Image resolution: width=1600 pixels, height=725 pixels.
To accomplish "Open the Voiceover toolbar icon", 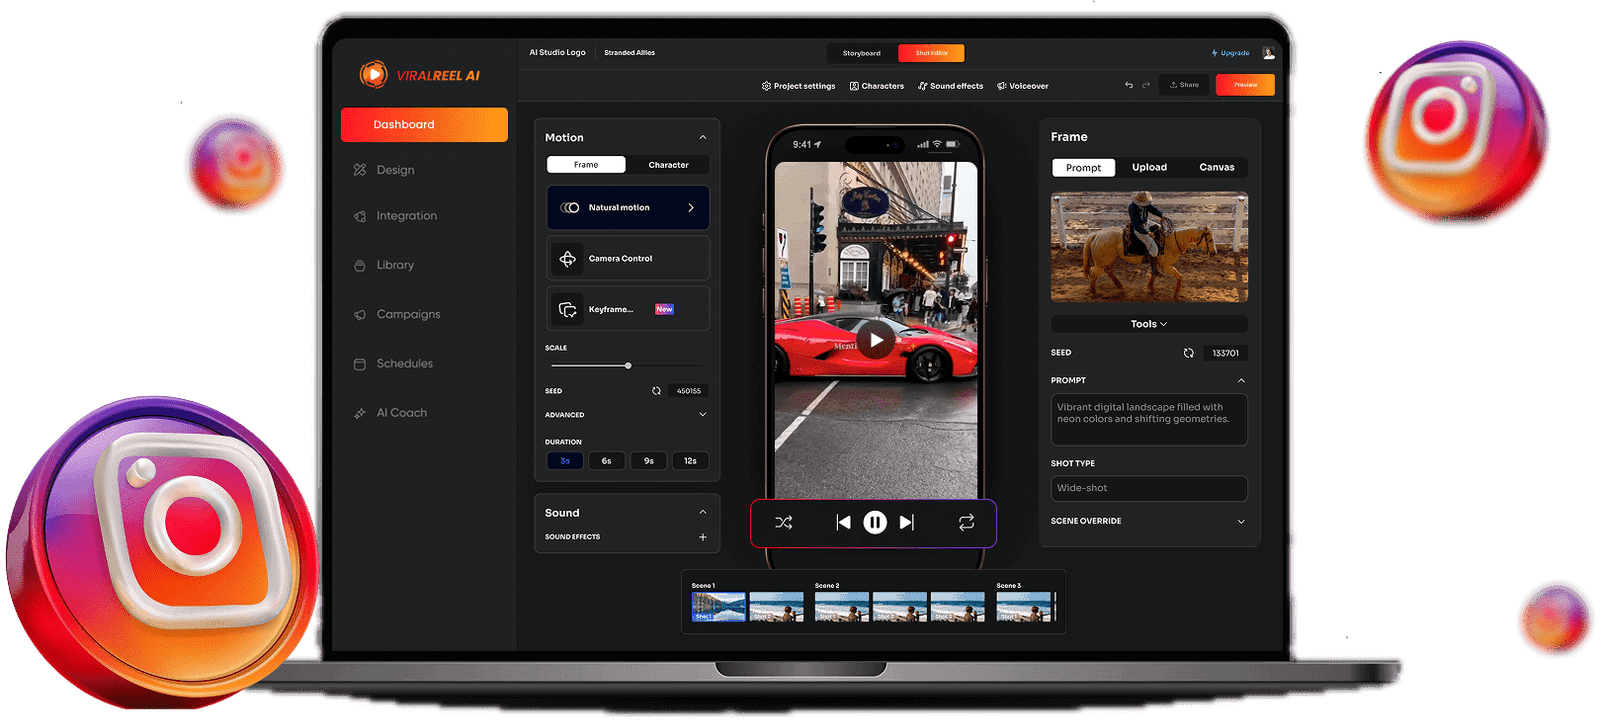I will [x=1001, y=86].
